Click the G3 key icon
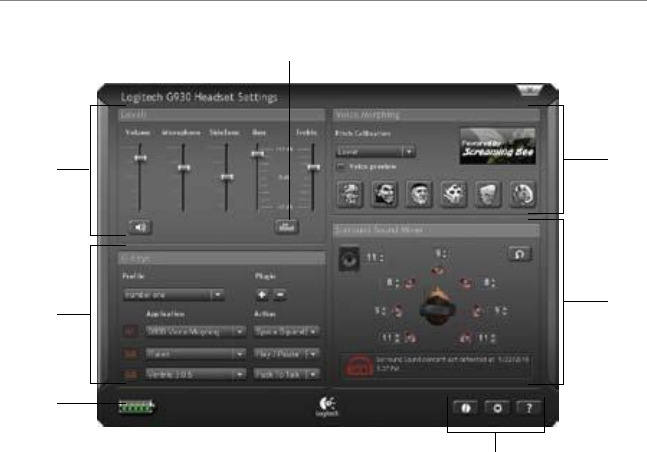Image resolution: width=647 pixels, height=452 pixels. (x=130, y=374)
